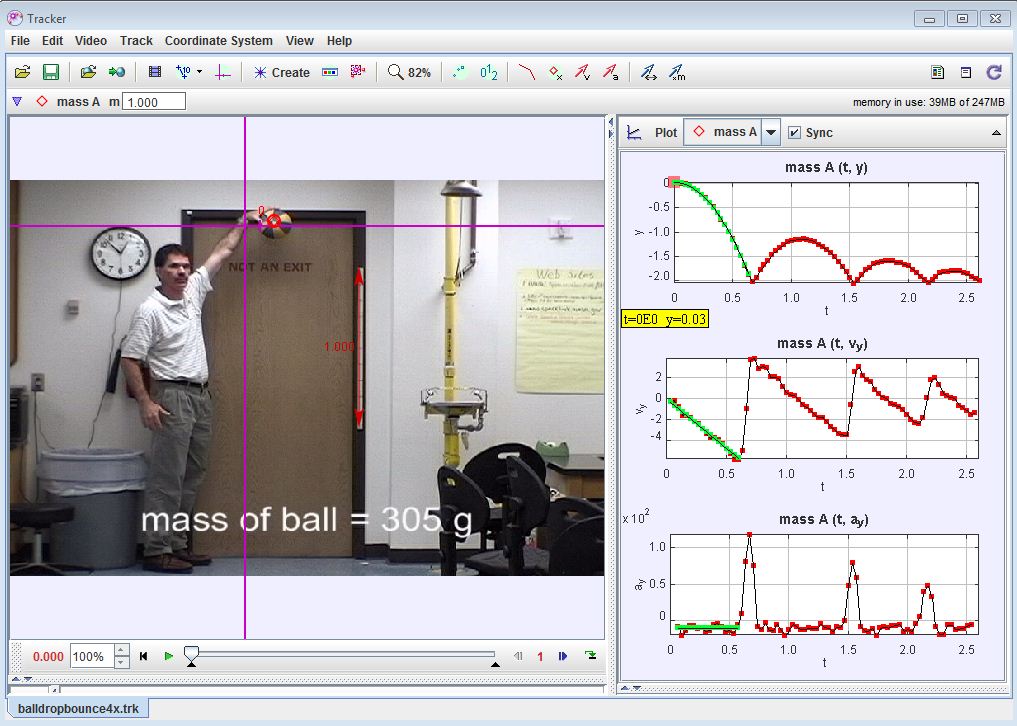This screenshot has height=726, width=1017.
Task: Open the Track menu
Action: (136, 41)
